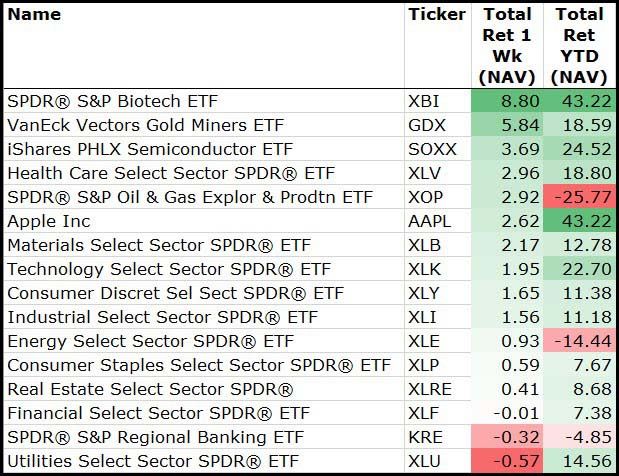Image resolution: width=619 pixels, height=476 pixels.
Task: Select the SPDR S&P Biotech ETF row
Action: click(112, 101)
